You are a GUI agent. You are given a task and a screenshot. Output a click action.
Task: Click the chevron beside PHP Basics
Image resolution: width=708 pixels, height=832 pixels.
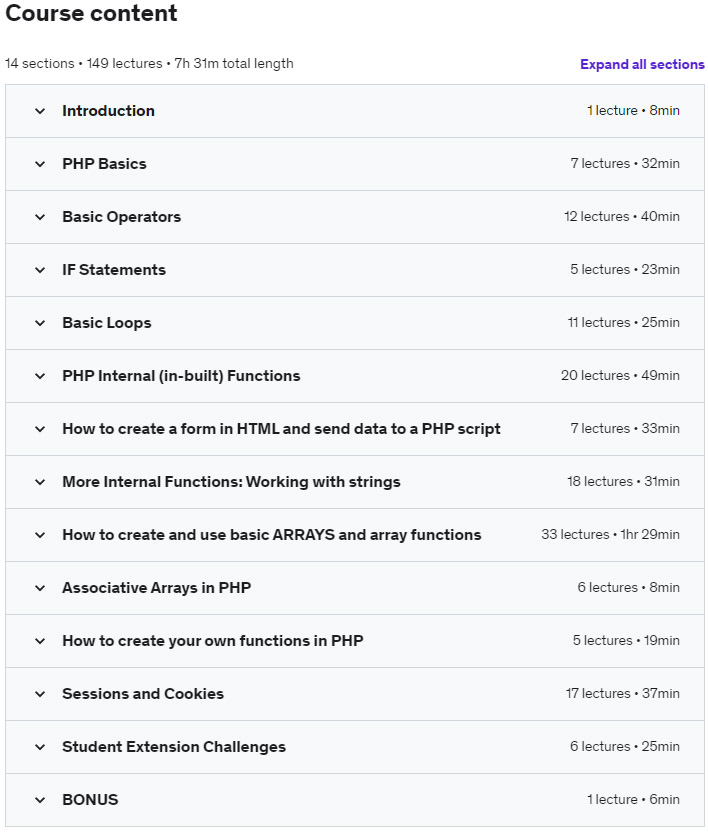pyautogui.click(x=40, y=164)
